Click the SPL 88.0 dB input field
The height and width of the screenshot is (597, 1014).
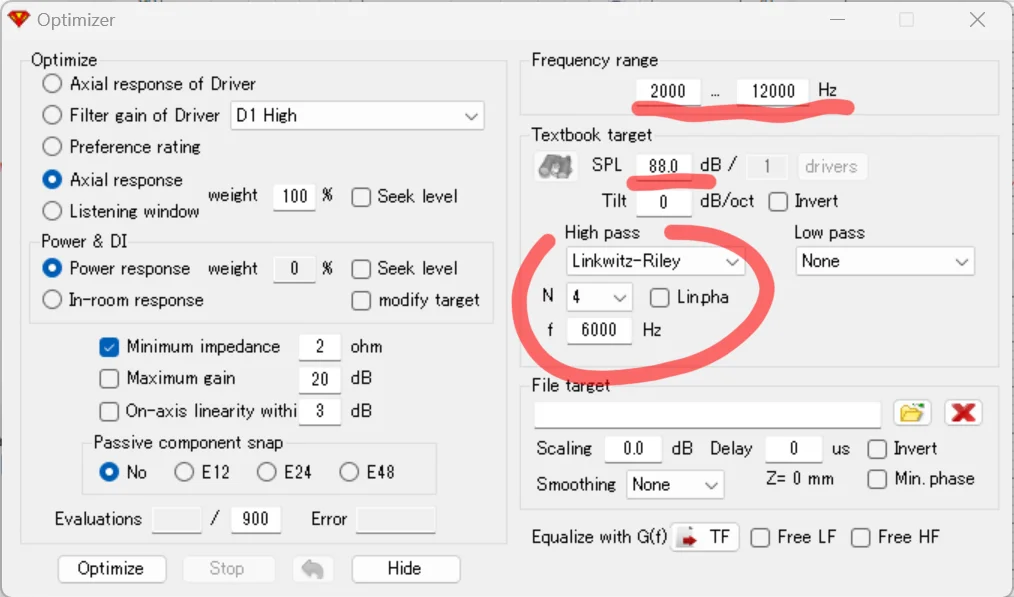pos(663,166)
